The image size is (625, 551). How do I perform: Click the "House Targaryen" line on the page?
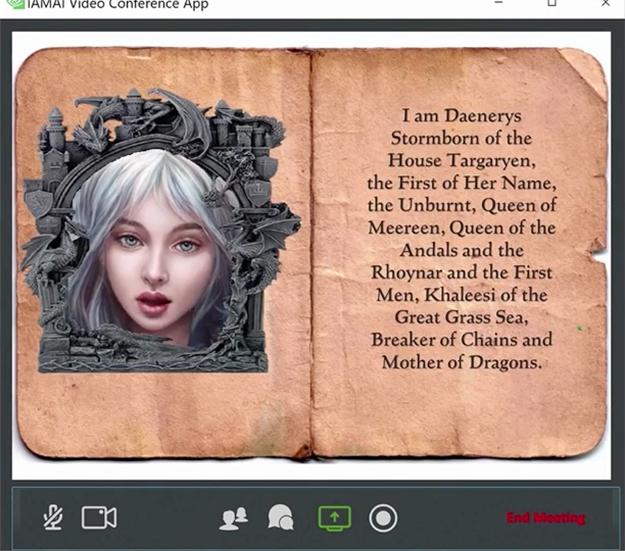coord(461,160)
